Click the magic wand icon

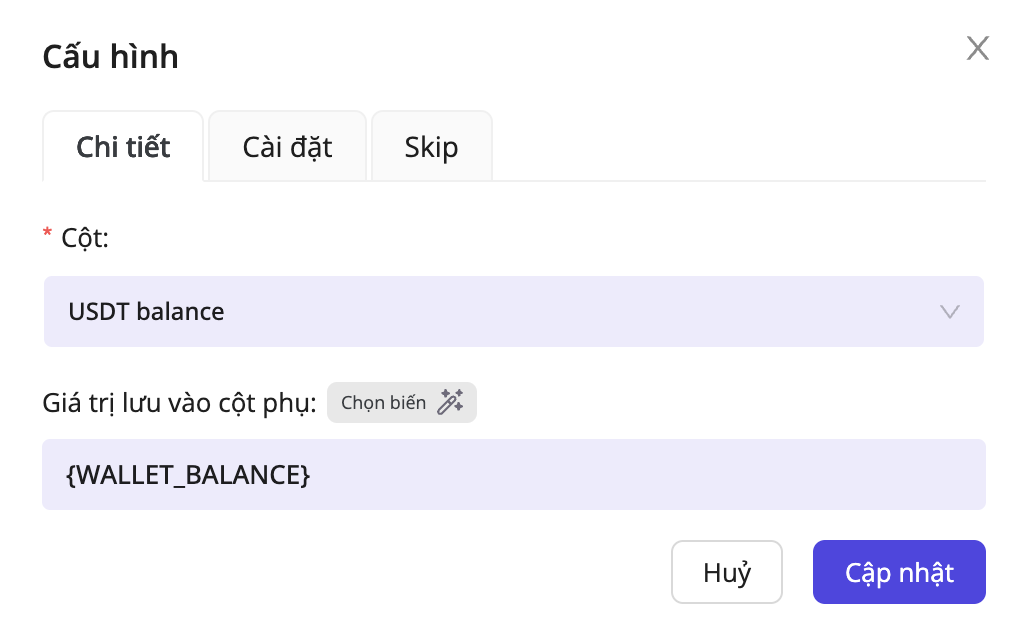point(450,403)
